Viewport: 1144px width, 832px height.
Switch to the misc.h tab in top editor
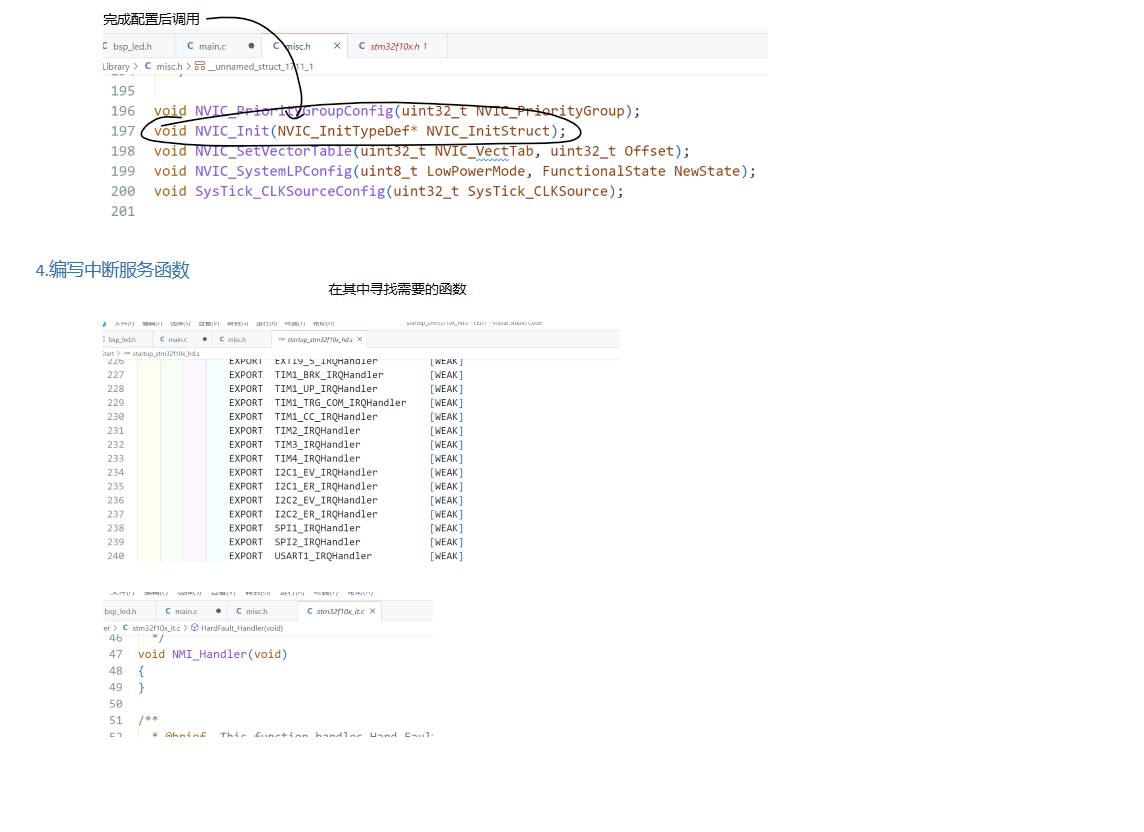pyautogui.click(x=303, y=46)
